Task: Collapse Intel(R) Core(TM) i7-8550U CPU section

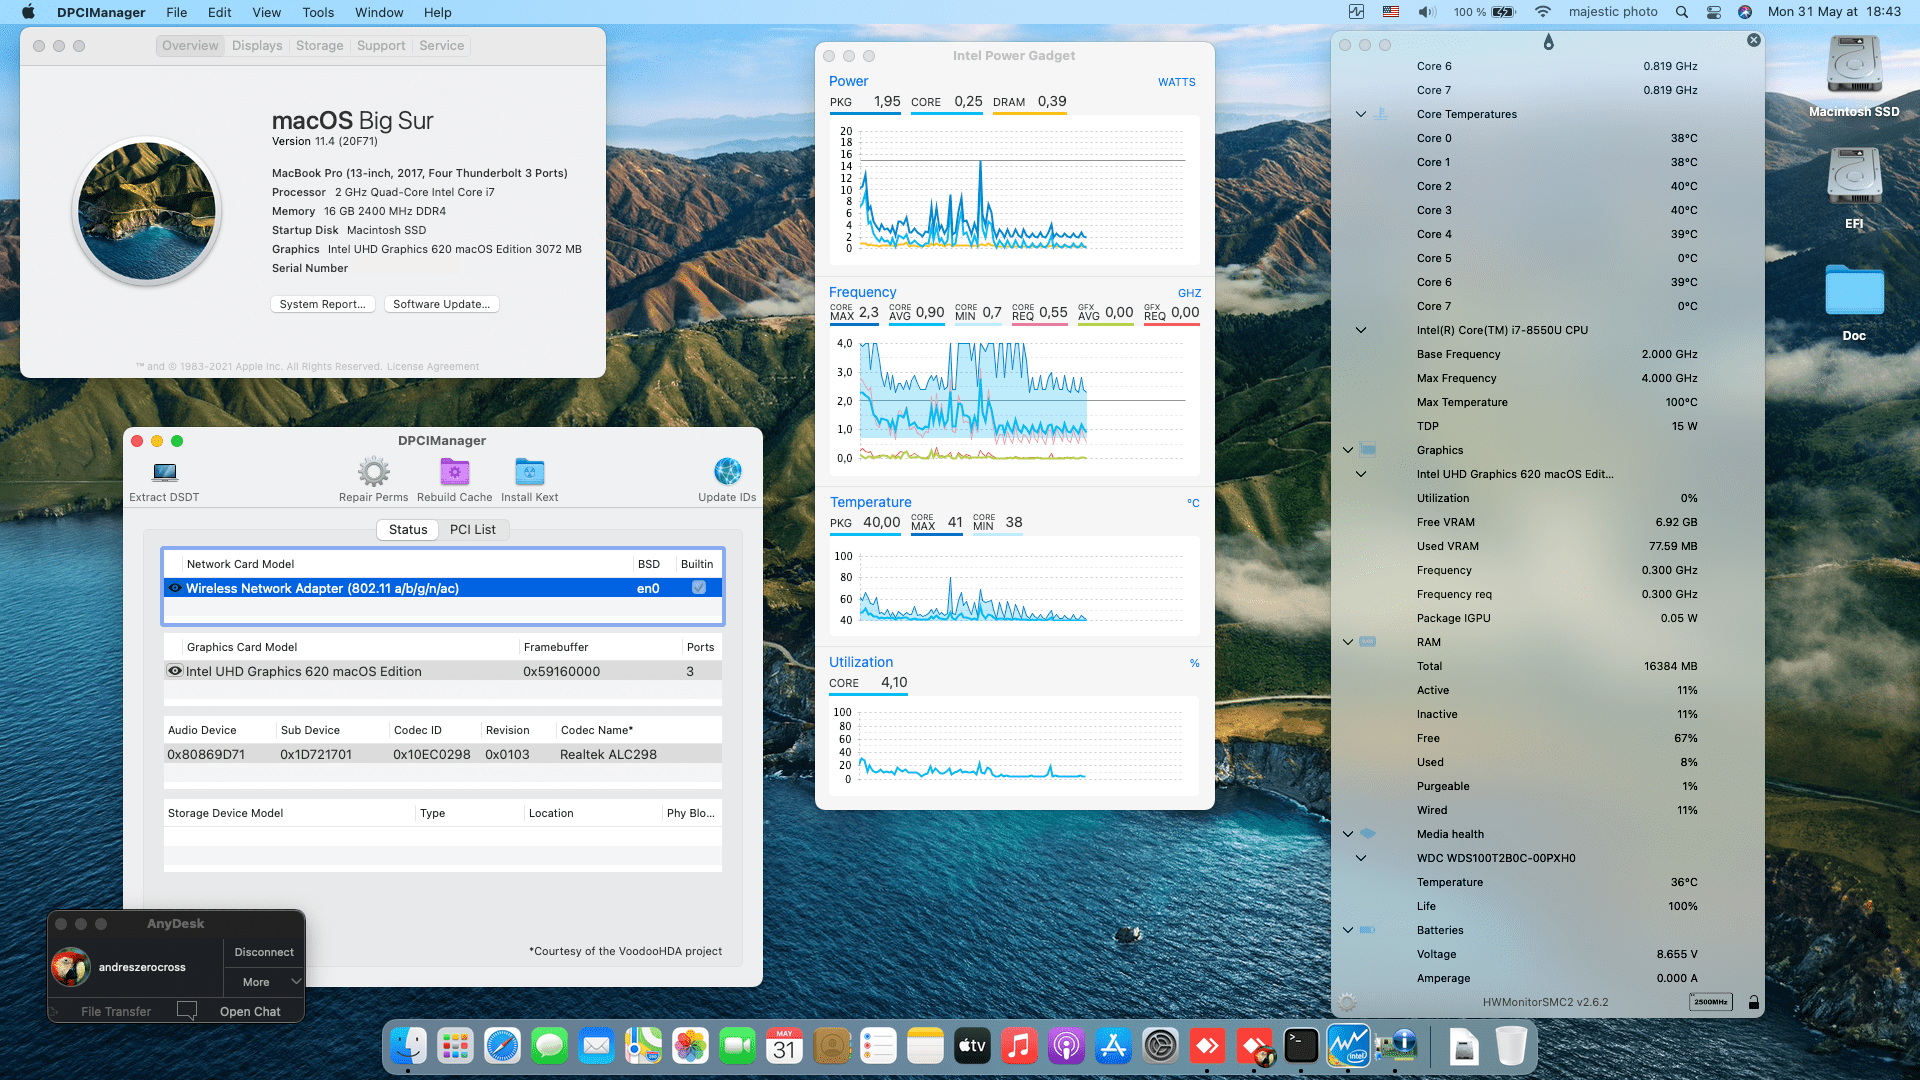Action: [1361, 330]
